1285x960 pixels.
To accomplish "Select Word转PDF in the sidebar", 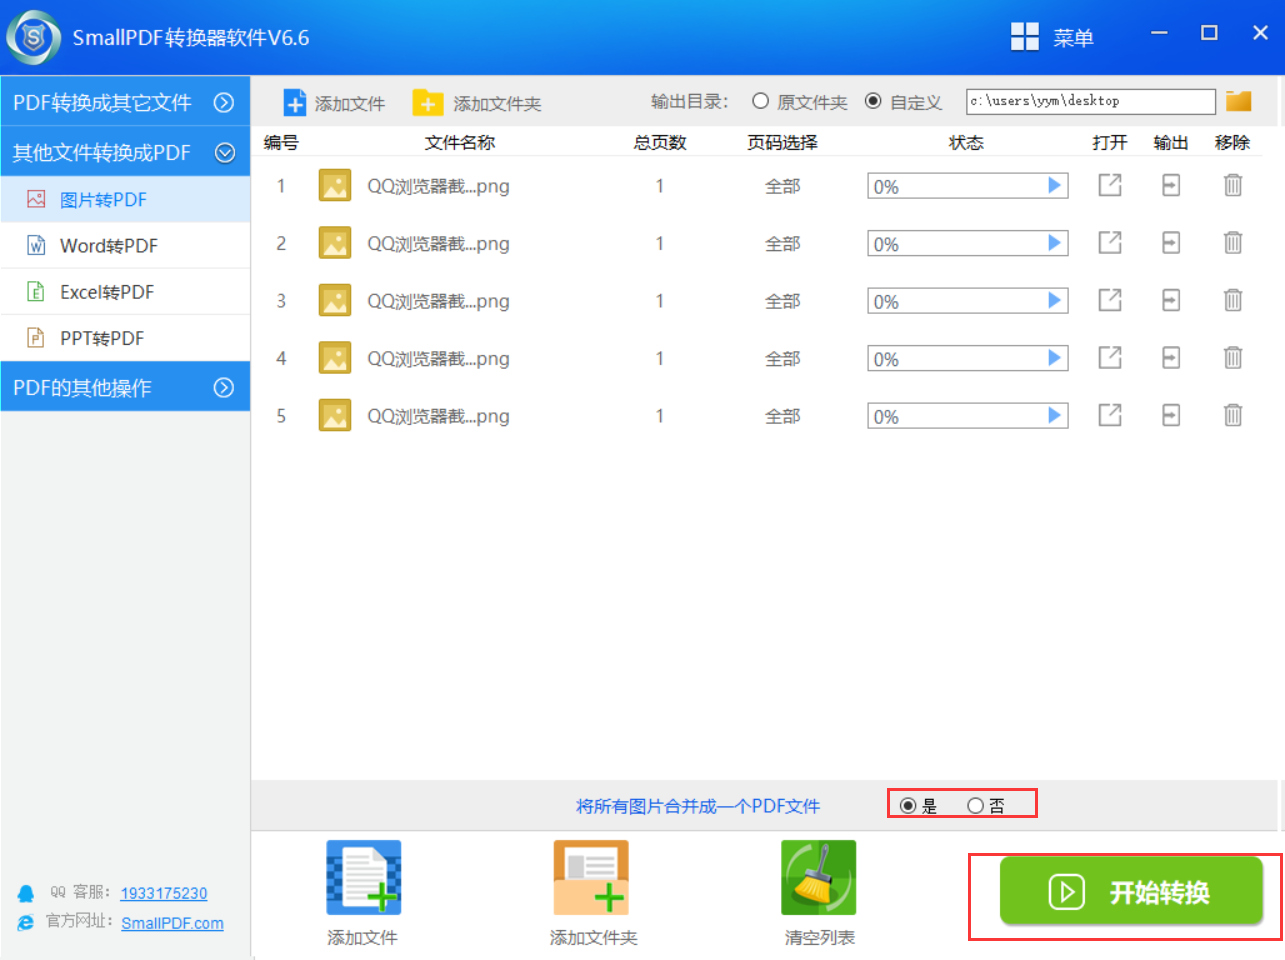I will (x=125, y=245).
